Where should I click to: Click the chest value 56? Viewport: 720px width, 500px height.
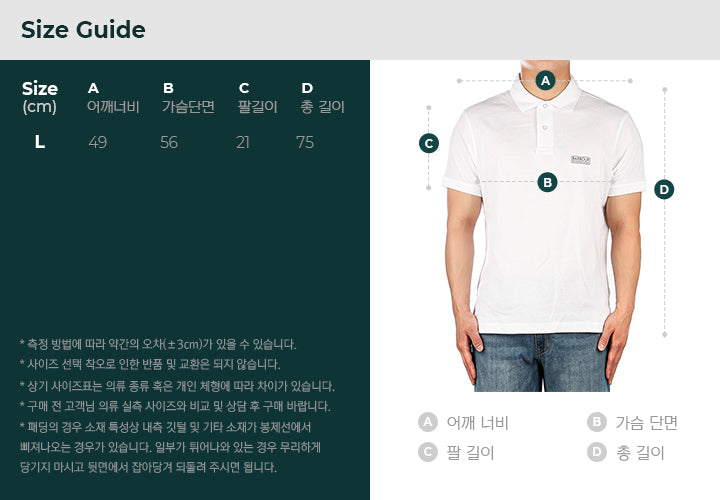[169, 142]
